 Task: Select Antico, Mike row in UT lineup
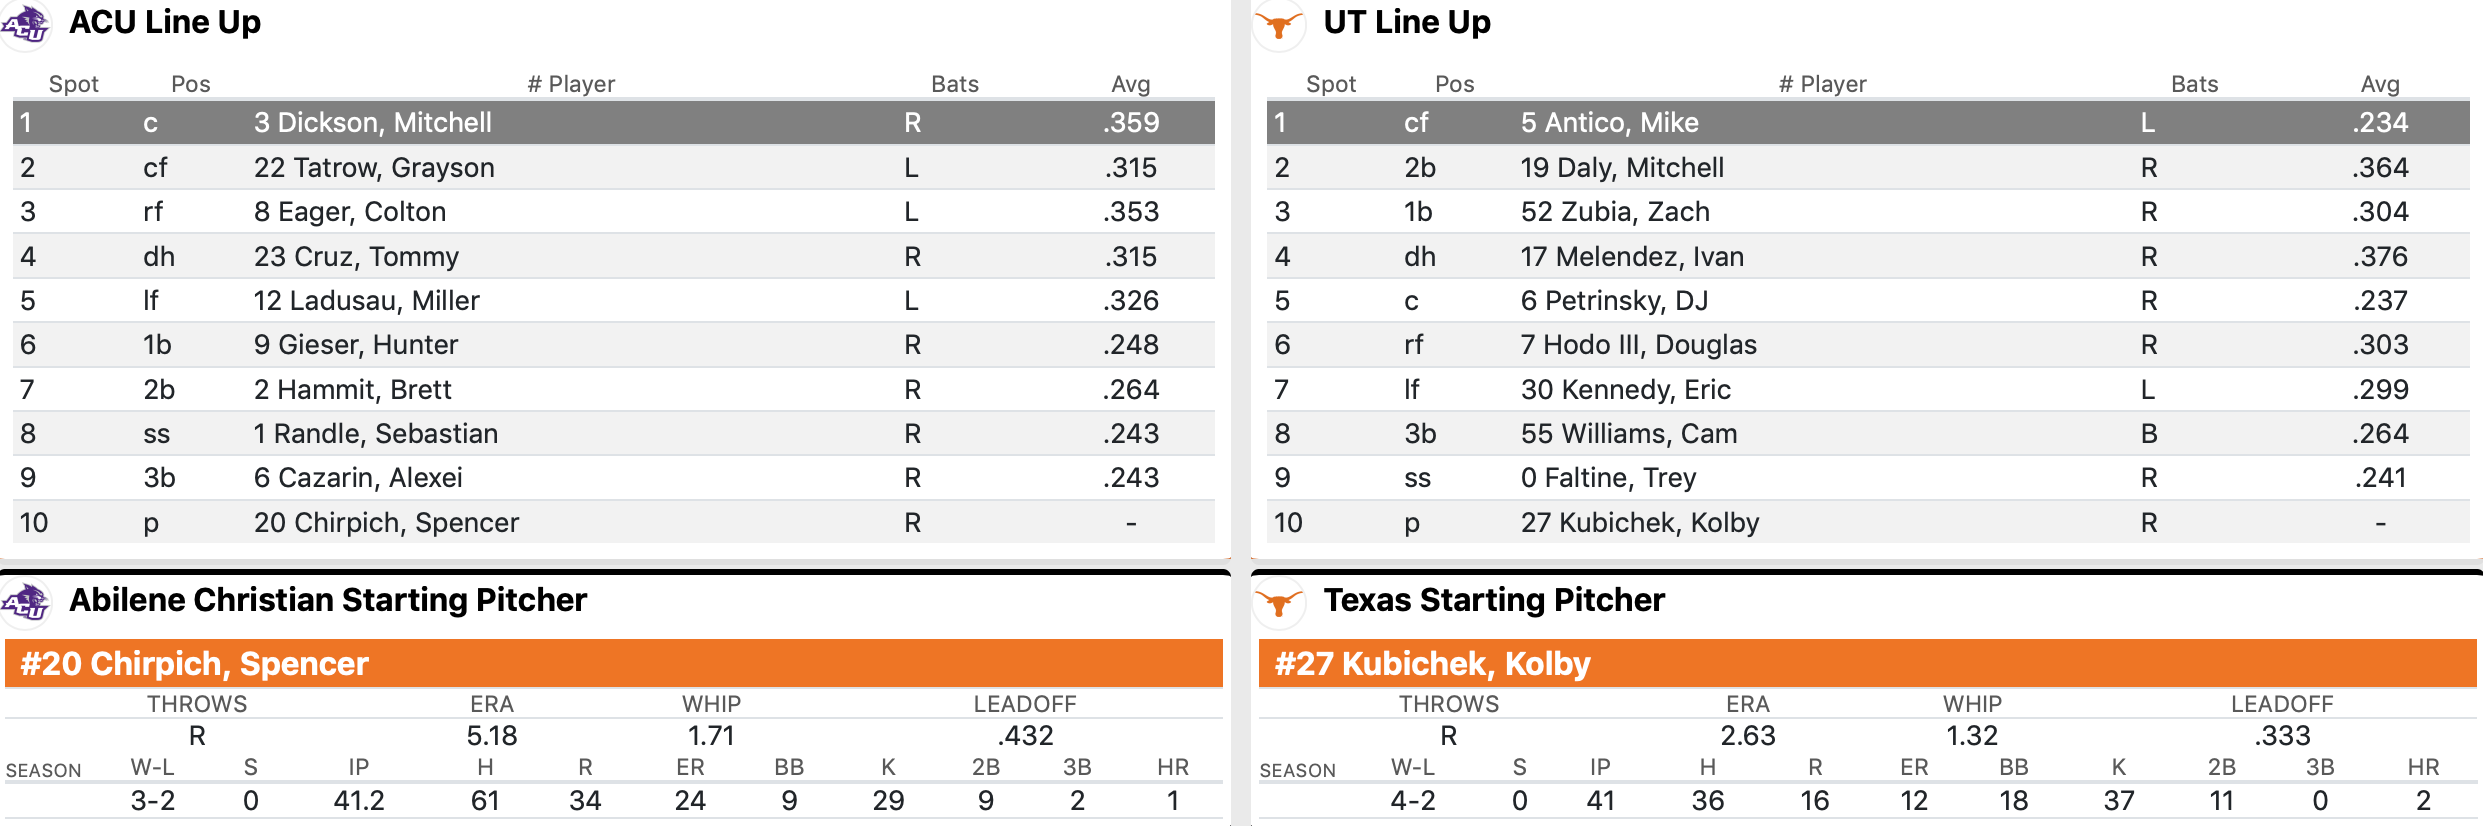[x=1609, y=123]
